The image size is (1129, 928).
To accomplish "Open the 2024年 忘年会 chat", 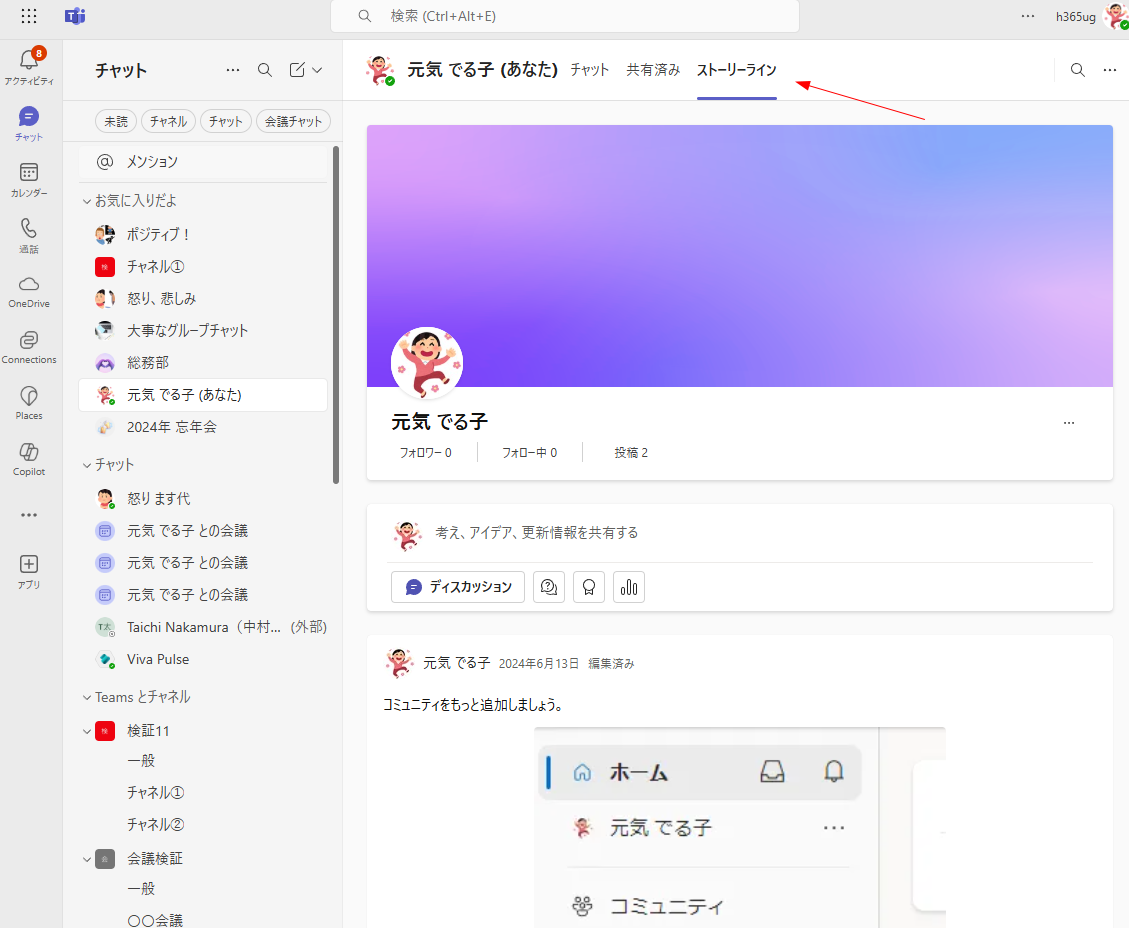I will click(203, 427).
